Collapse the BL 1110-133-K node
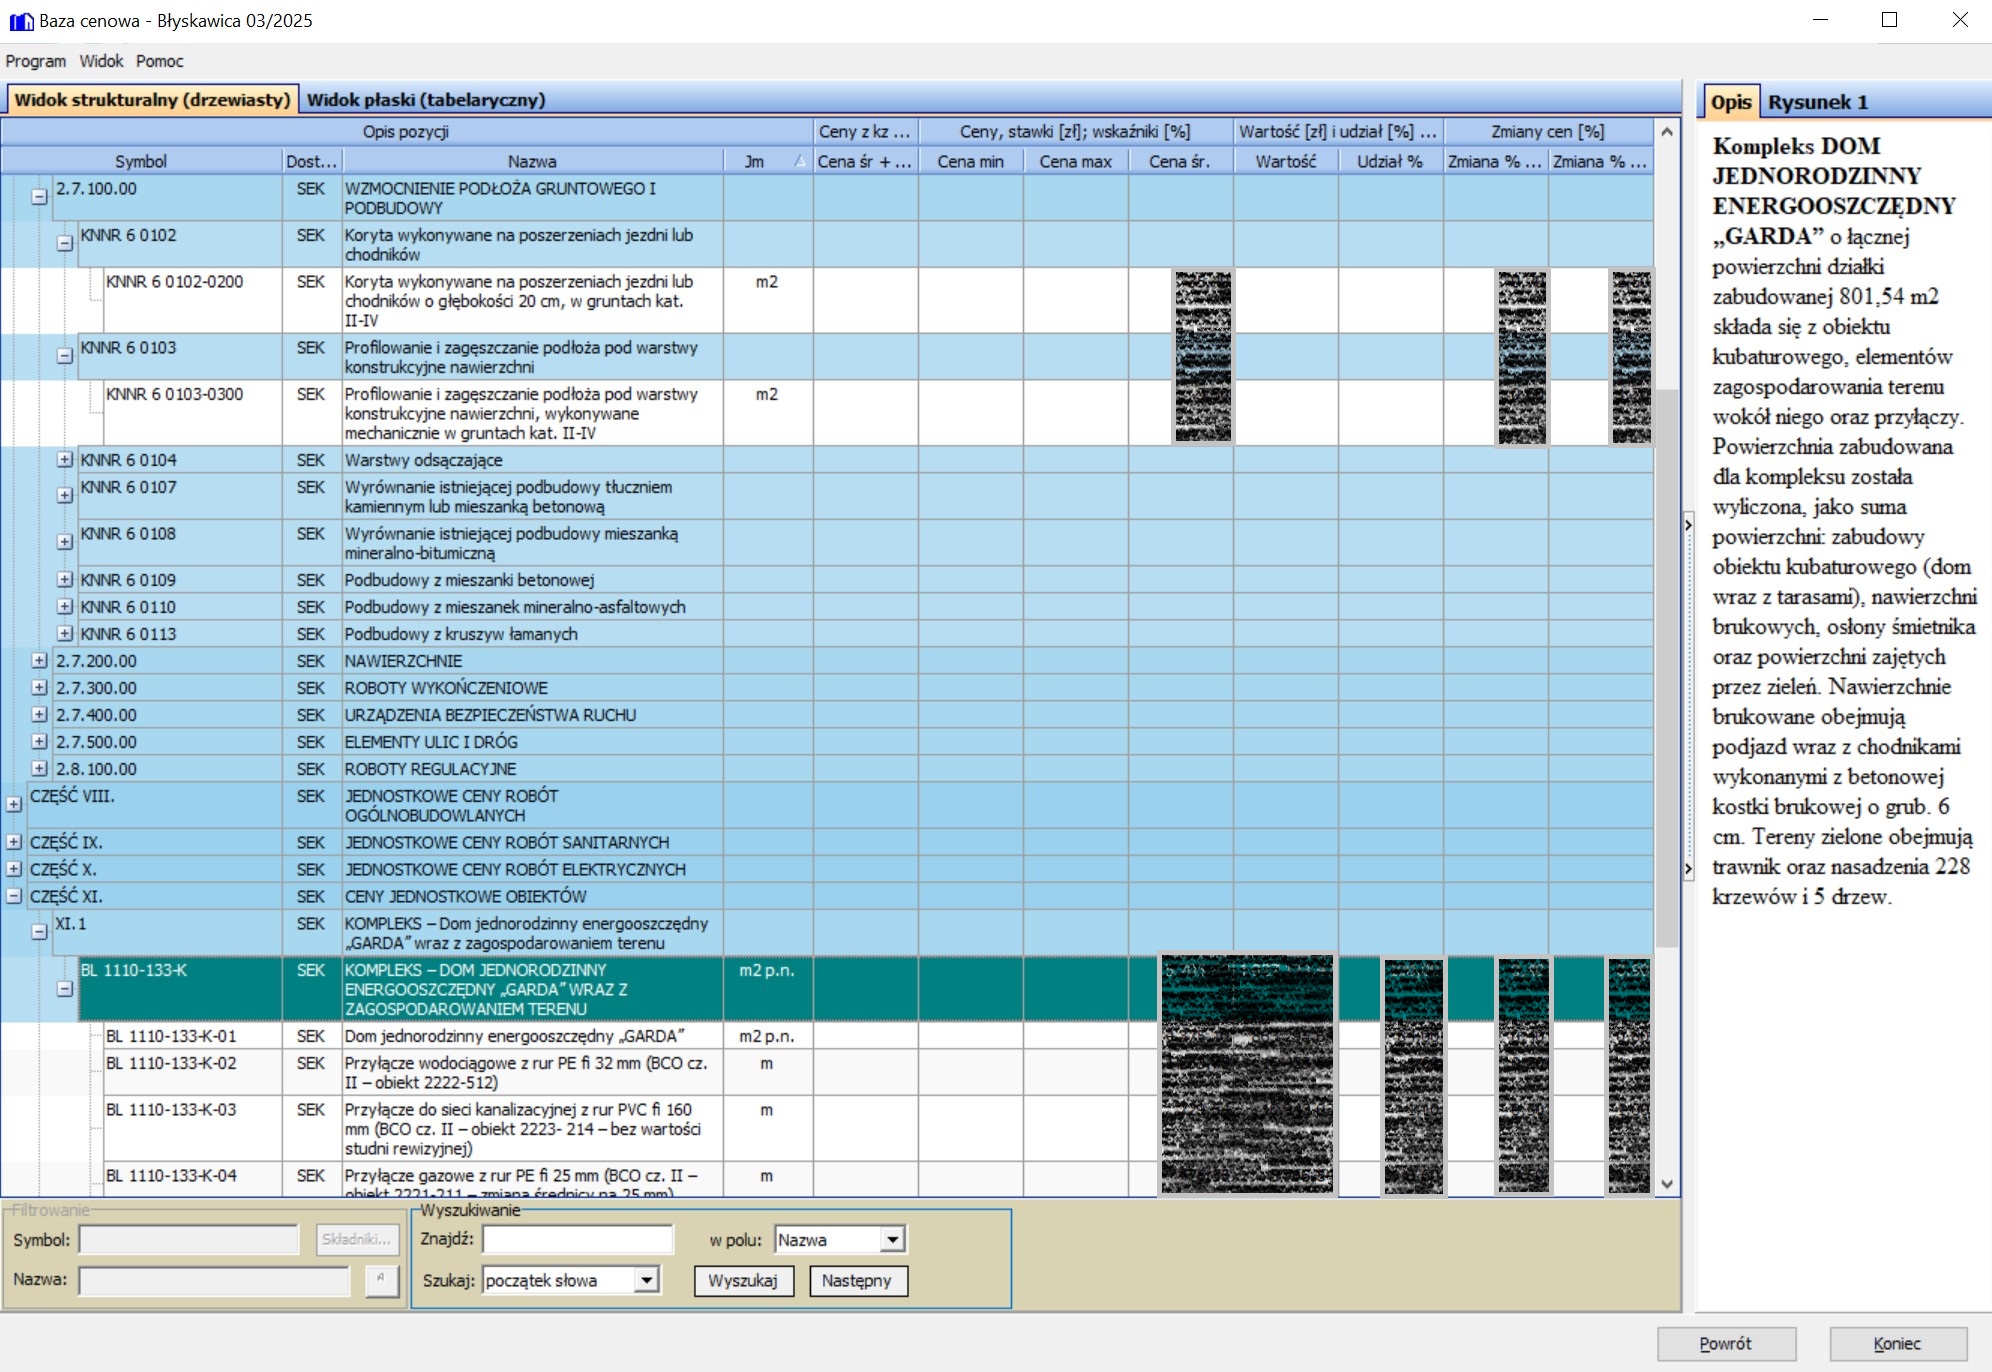1992x1372 pixels. (x=65, y=989)
